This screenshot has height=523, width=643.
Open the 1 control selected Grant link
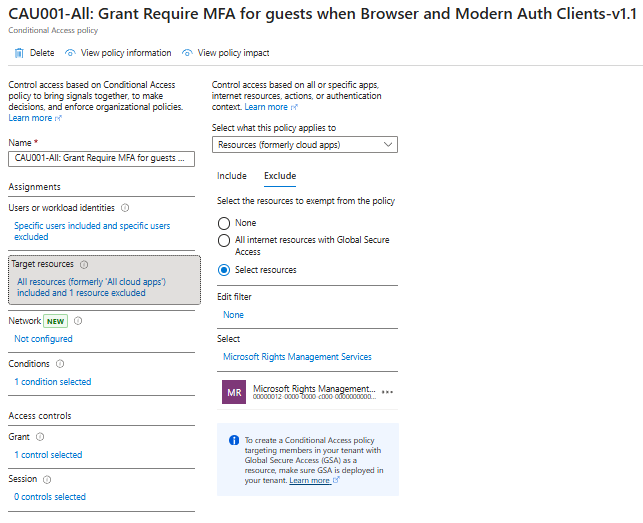pyautogui.click(x=48, y=455)
